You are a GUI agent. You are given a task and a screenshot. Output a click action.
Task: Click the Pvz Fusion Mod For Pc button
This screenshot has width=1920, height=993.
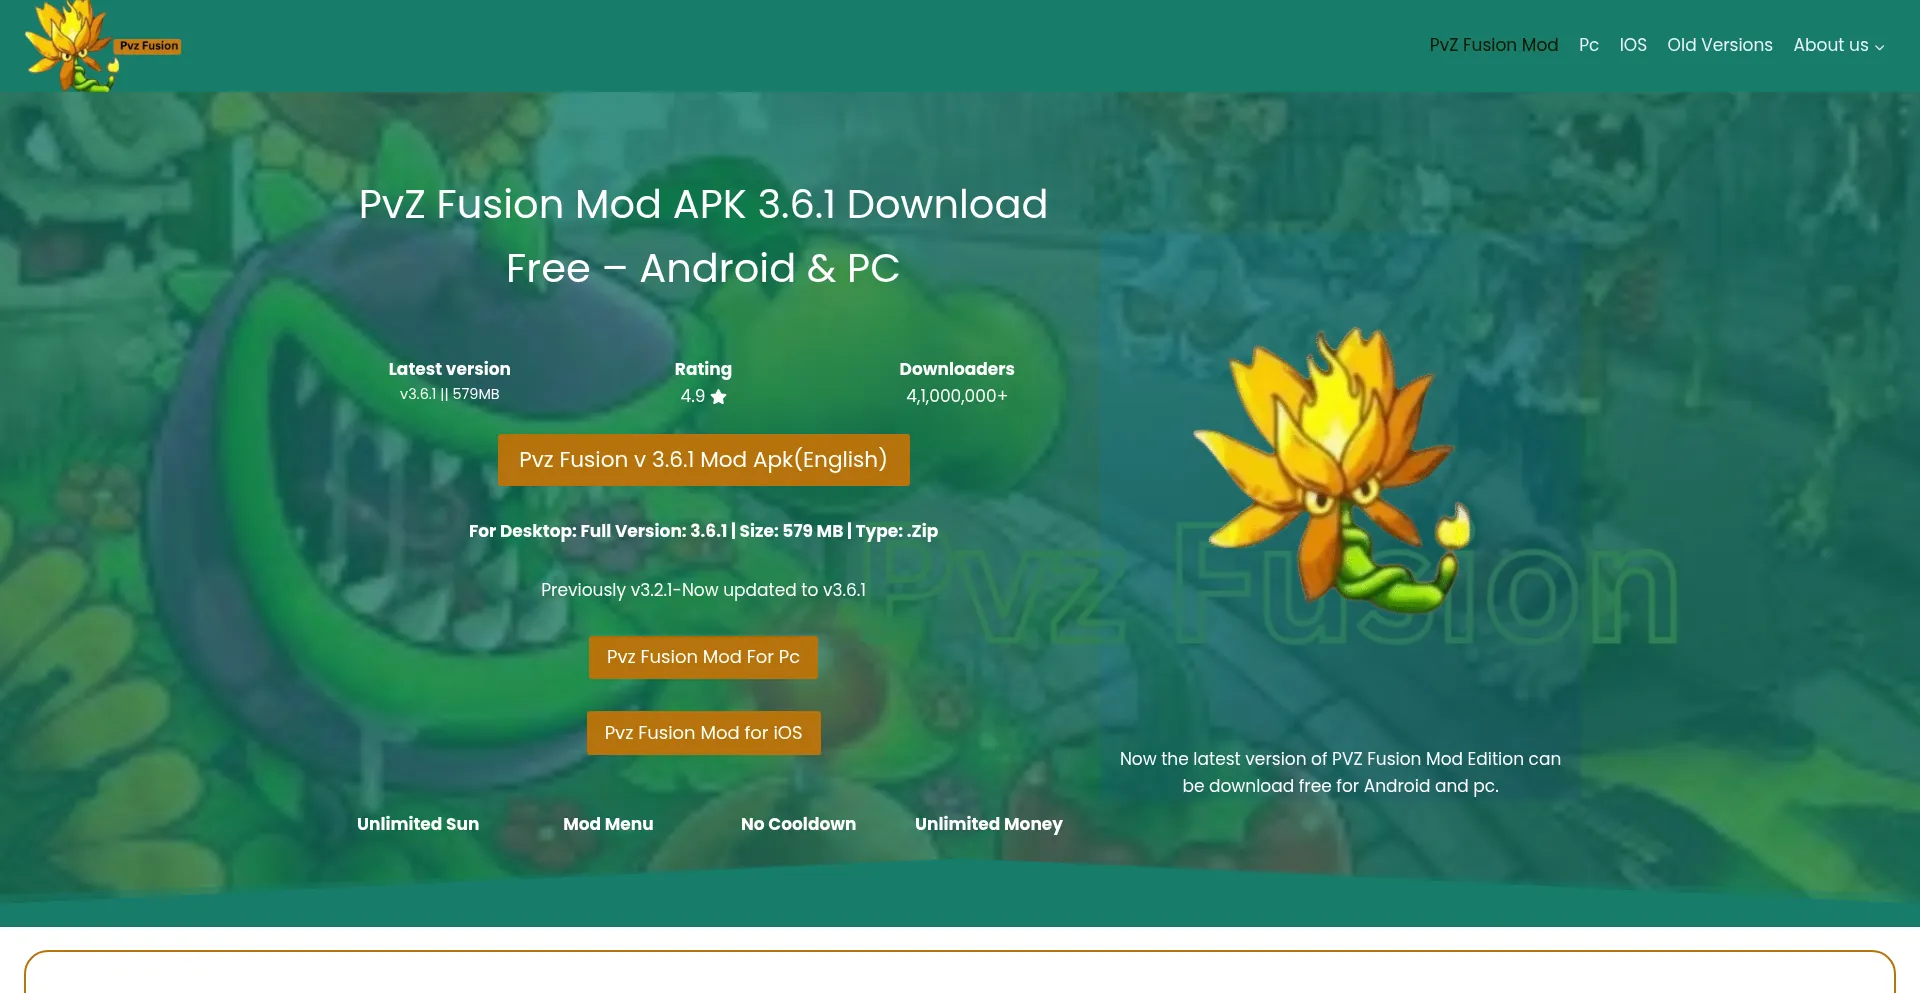point(703,657)
